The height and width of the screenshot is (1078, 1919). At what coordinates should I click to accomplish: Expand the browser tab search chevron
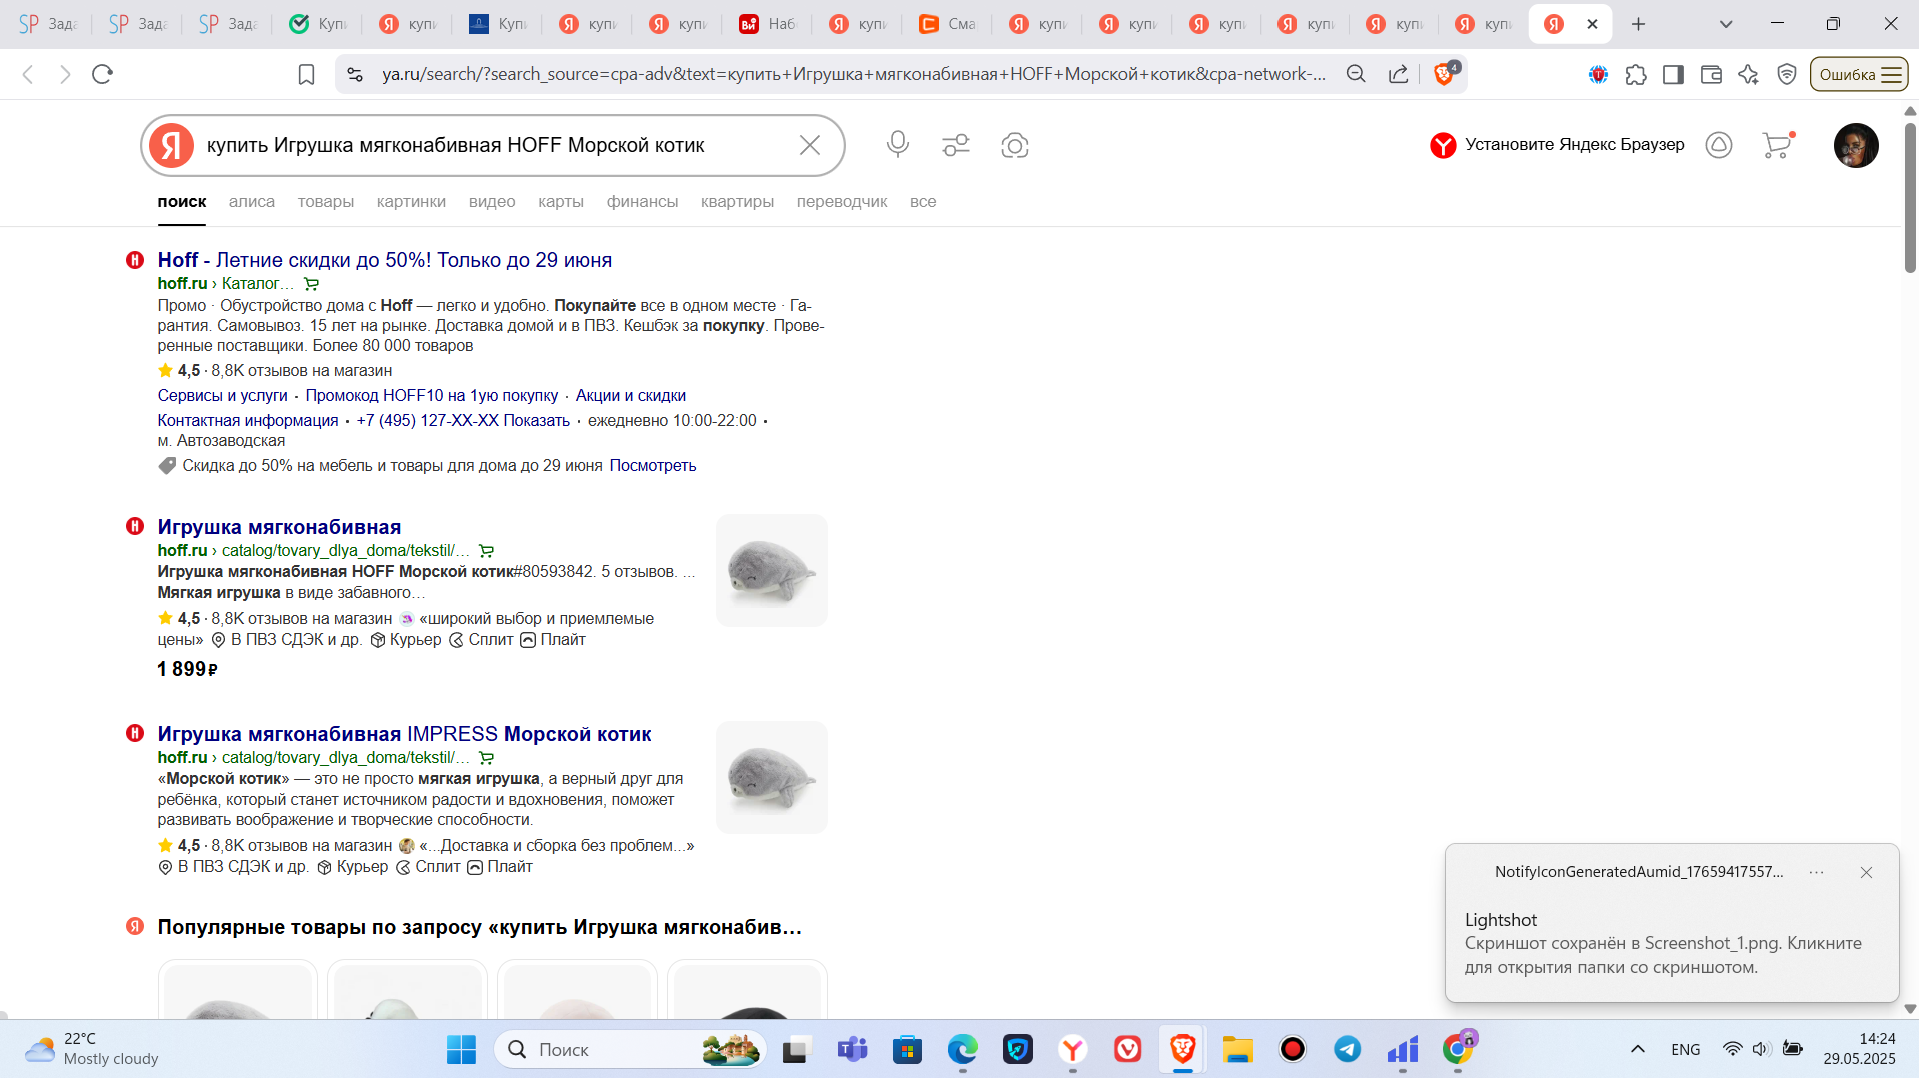(x=1725, y=24)
